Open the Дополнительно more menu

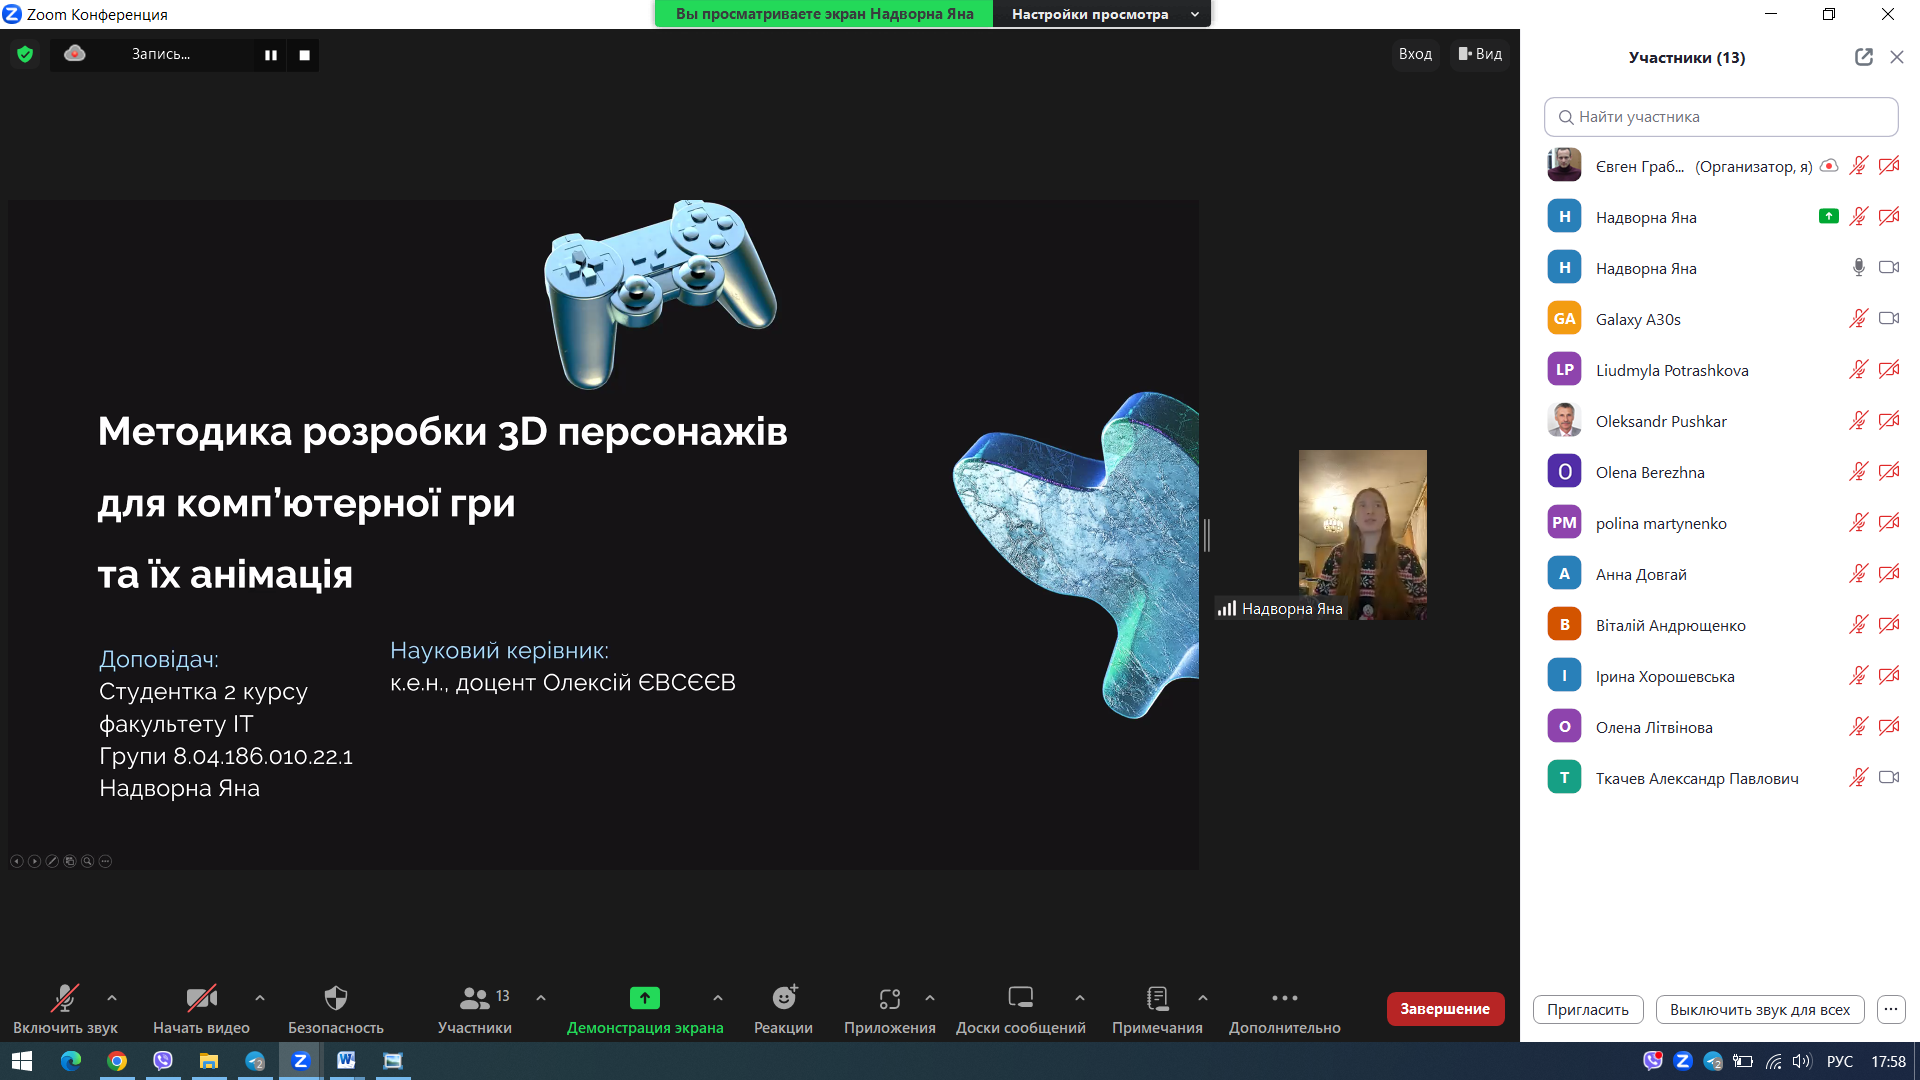pyautogui.click(x=1284, y=998)
